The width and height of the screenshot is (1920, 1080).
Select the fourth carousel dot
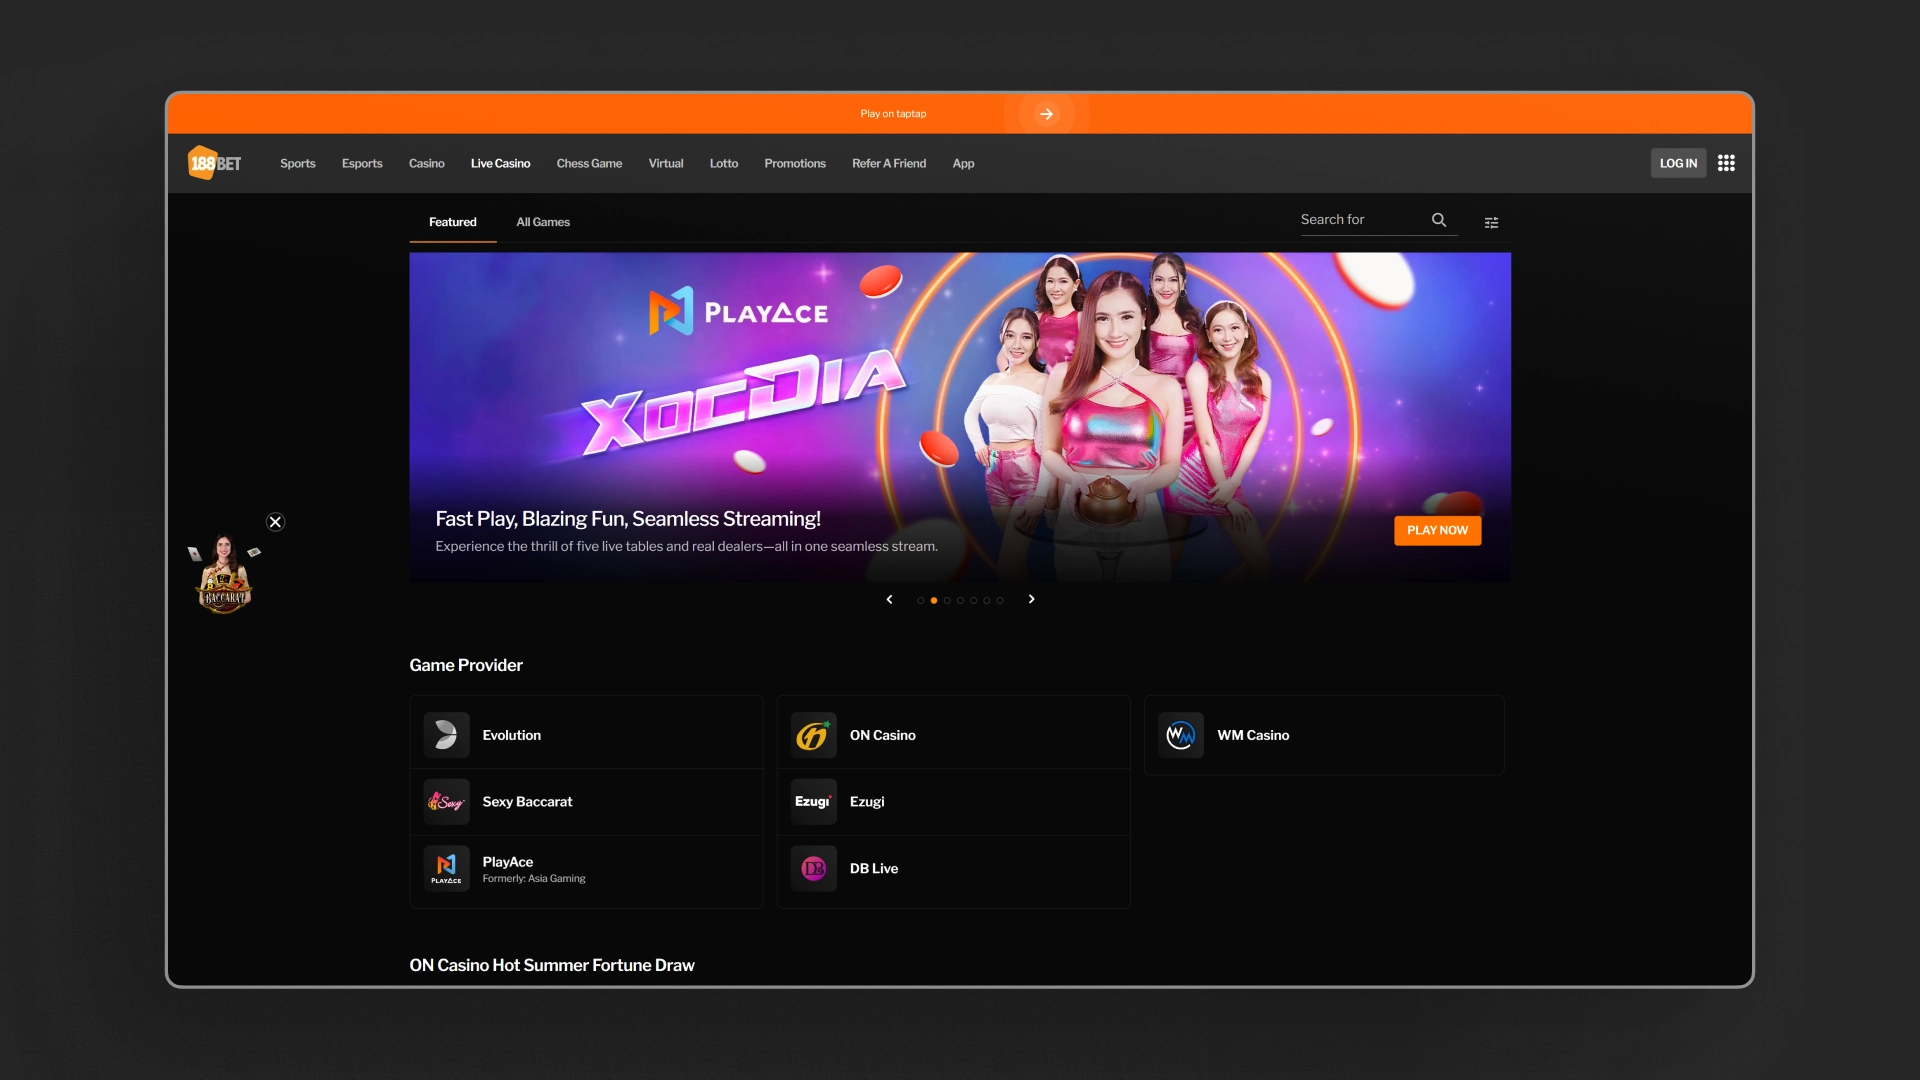click(x=960, y=600)
